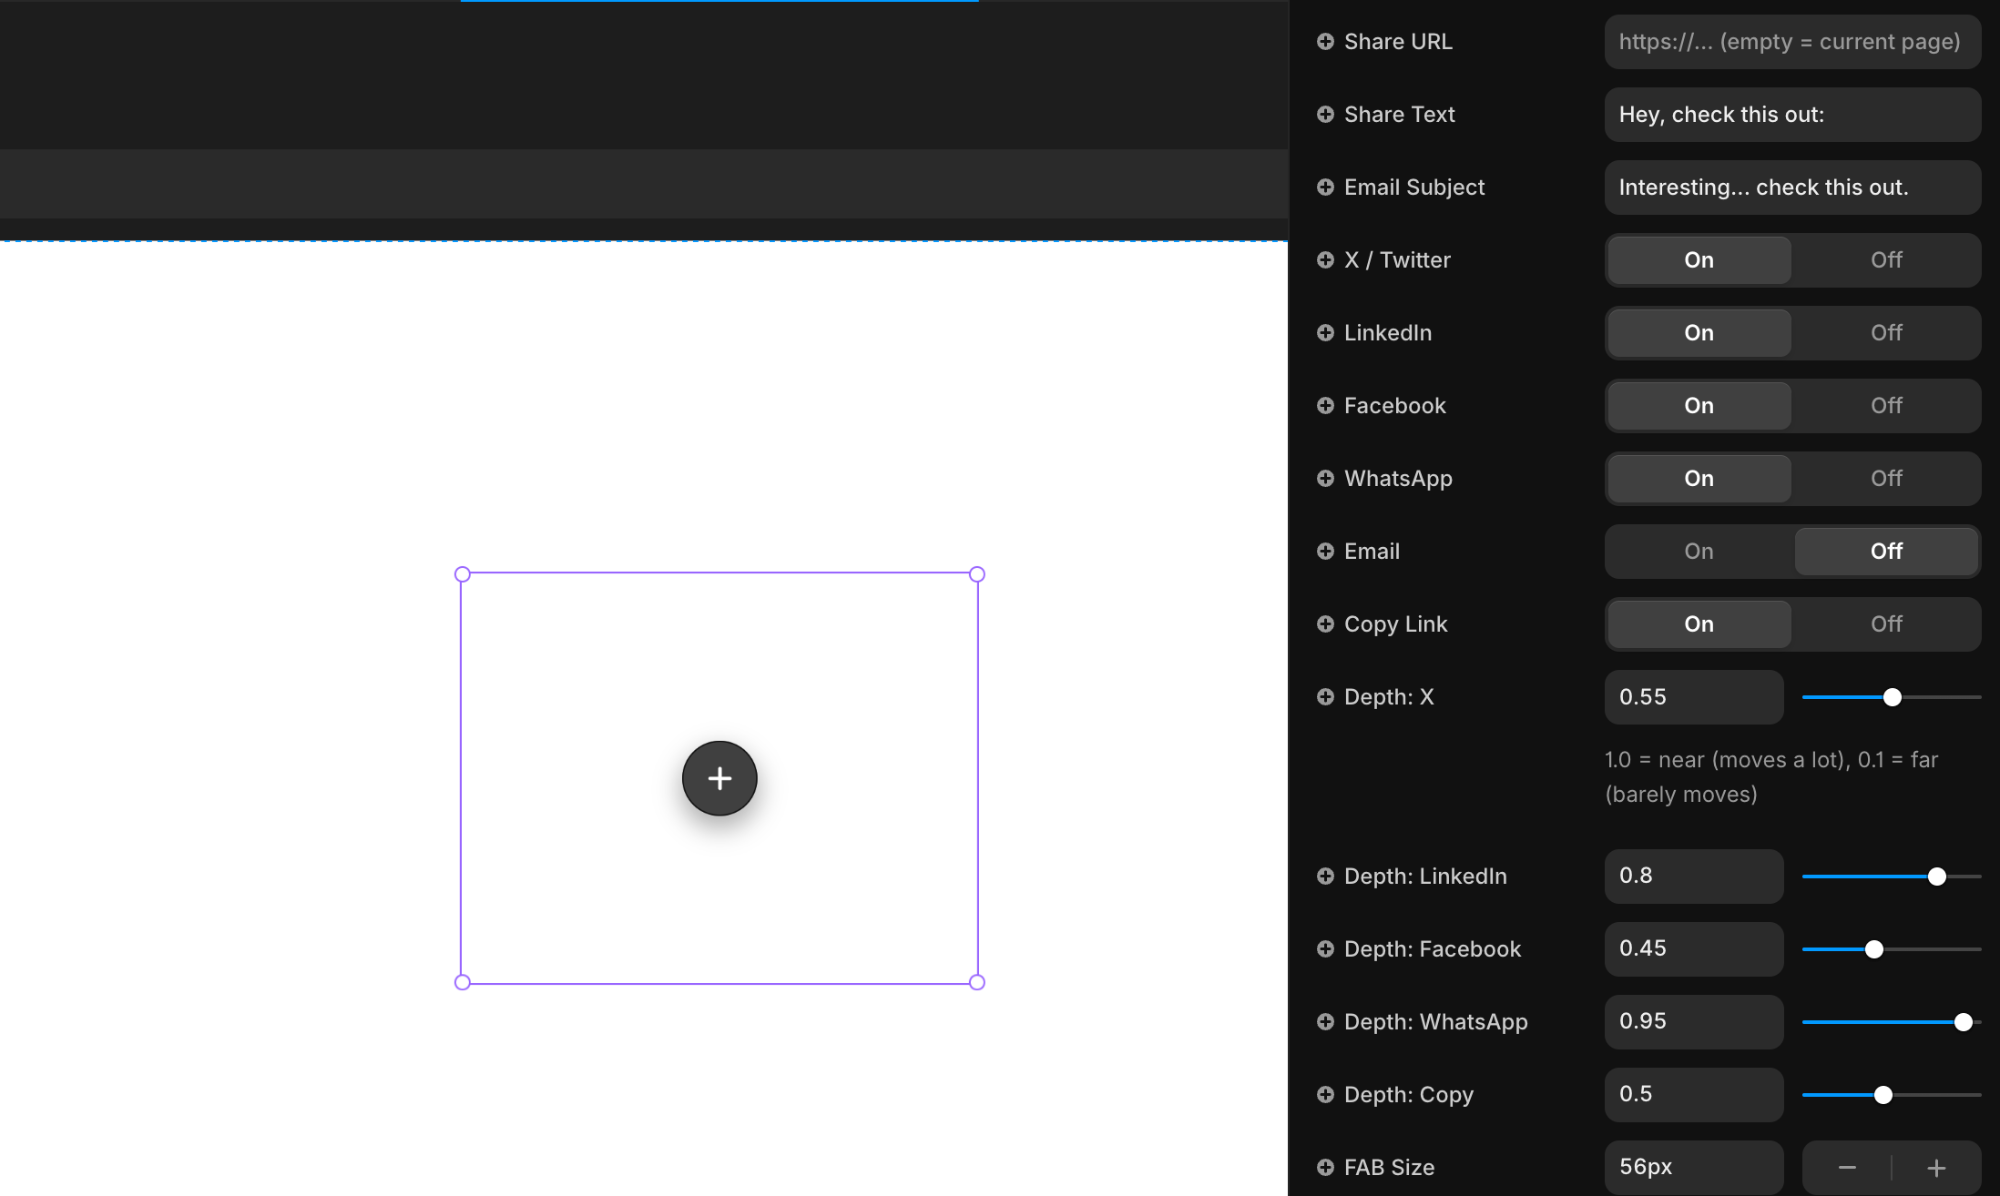
Task: Click the plus icon beside Depth: X
Action: coord(1325,696)
